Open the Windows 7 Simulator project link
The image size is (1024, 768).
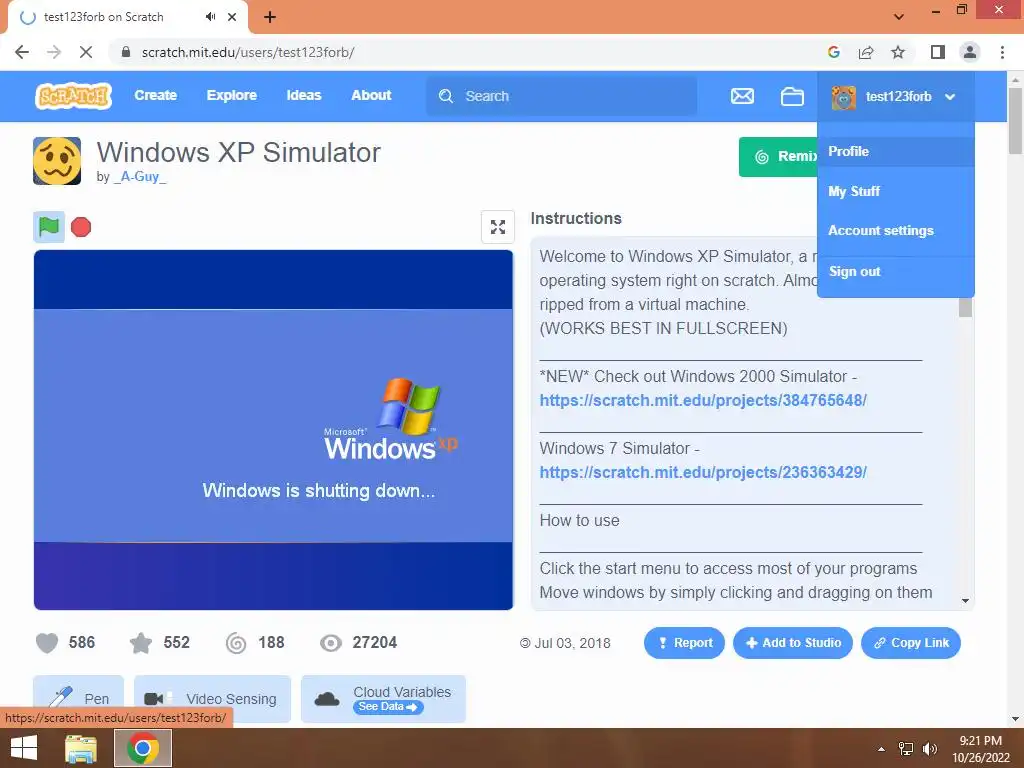pyautogui.click(x=703, y=472)
